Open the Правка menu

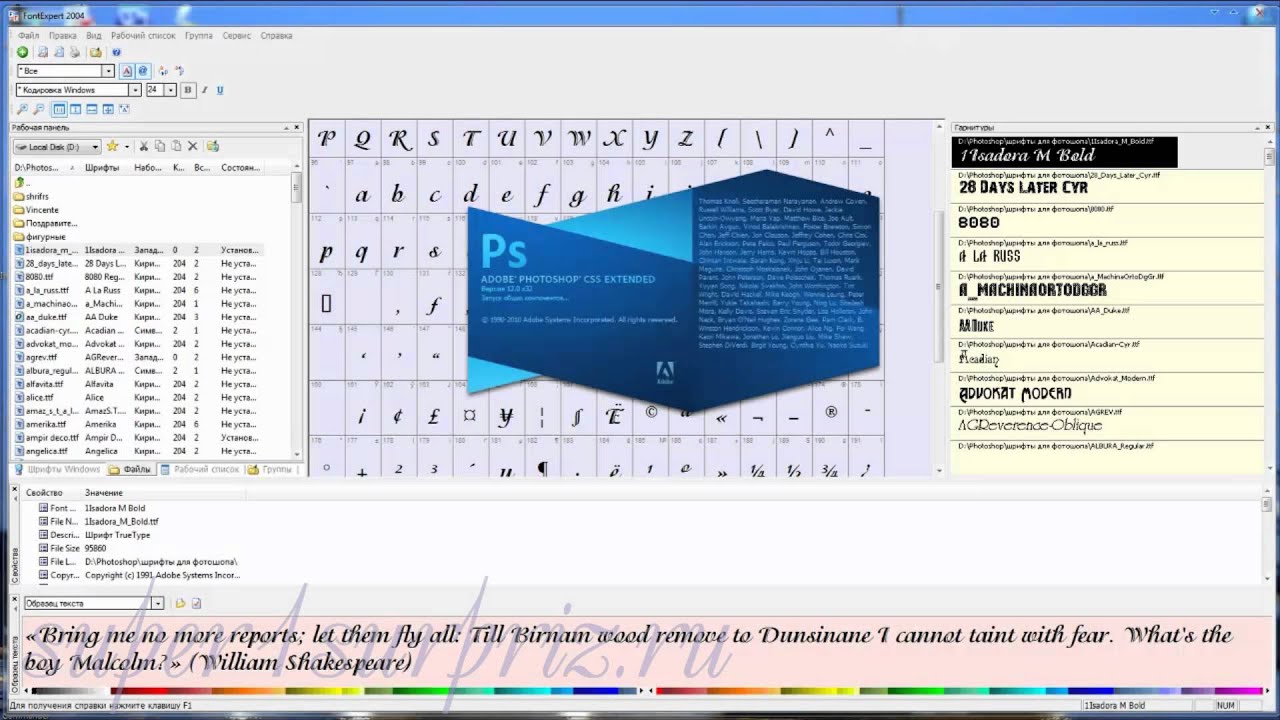click(x=62, y=35)
